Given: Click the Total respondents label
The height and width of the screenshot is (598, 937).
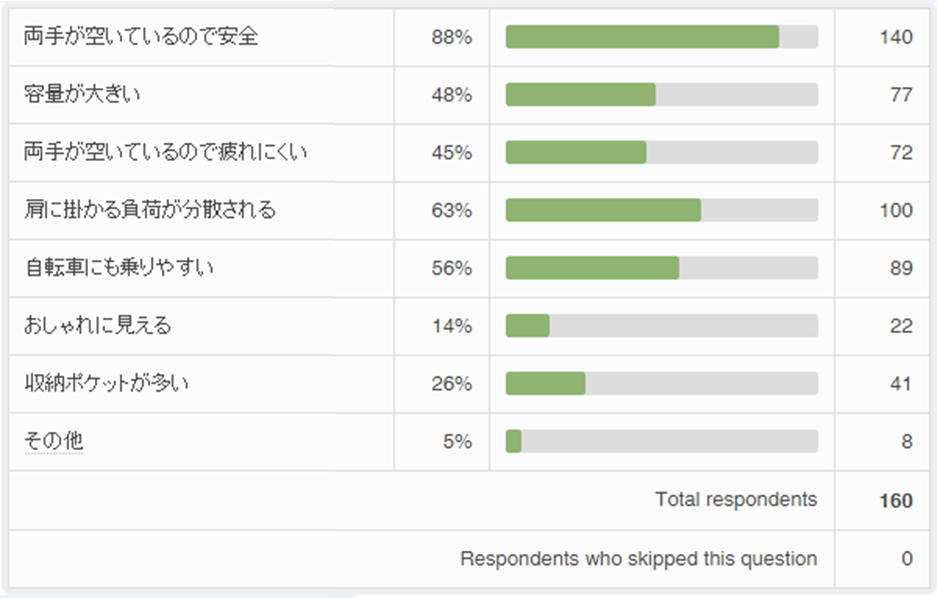Looking at the screenshot, I should coord(736,499).
